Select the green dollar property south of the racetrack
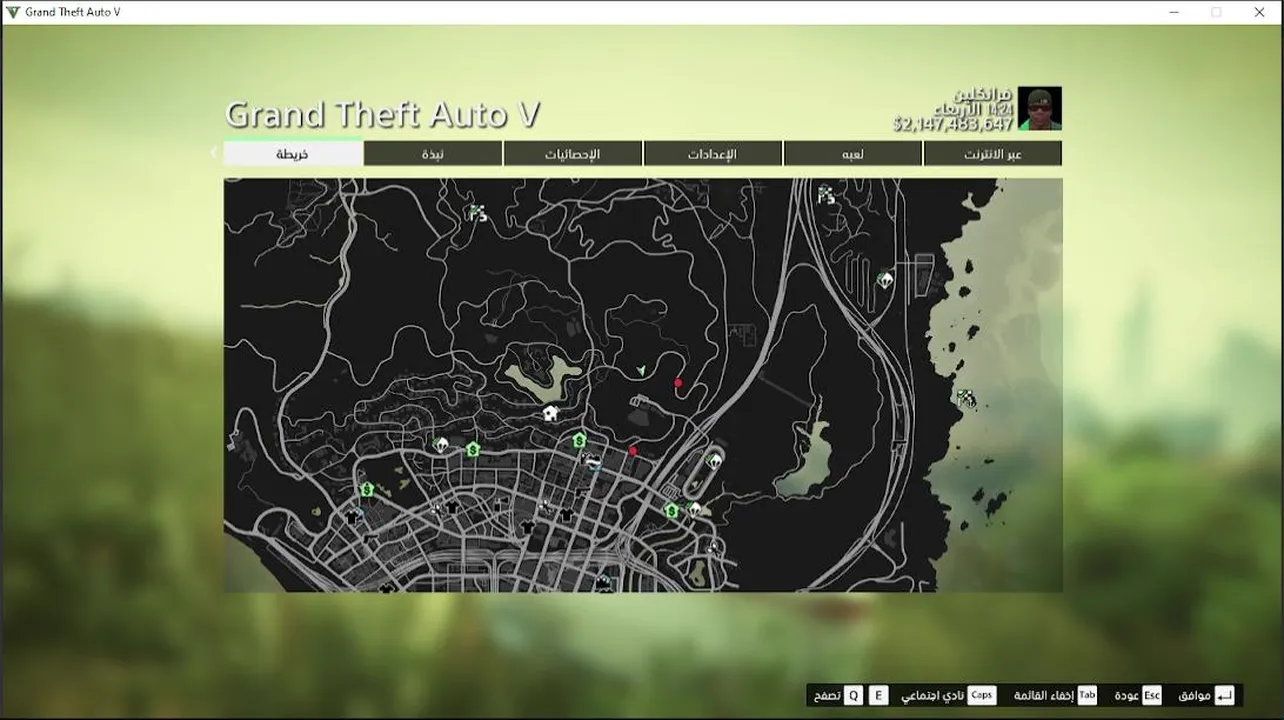 tap(671, 511)
